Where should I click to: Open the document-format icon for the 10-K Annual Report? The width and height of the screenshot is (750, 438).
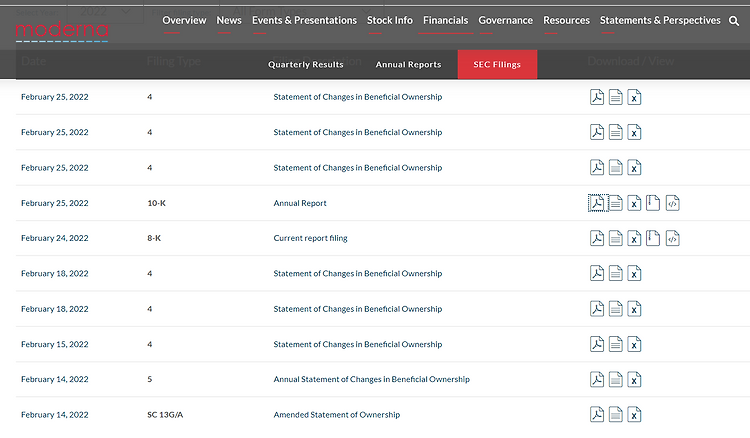[616, 203]
